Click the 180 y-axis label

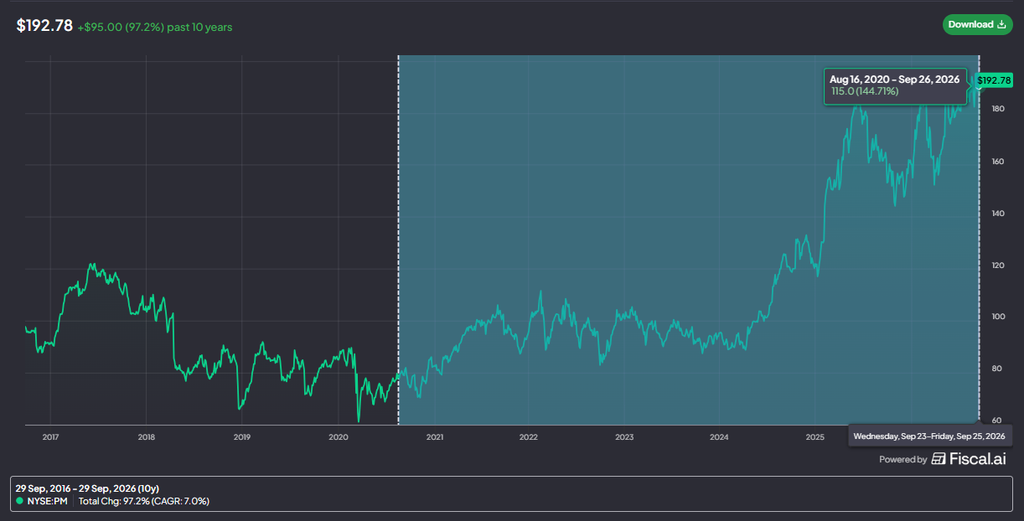998,109
